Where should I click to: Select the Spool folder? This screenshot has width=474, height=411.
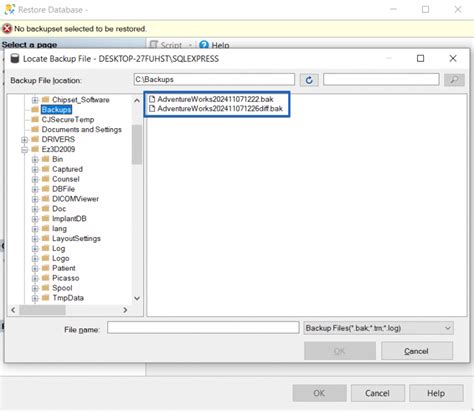[62, 288]
